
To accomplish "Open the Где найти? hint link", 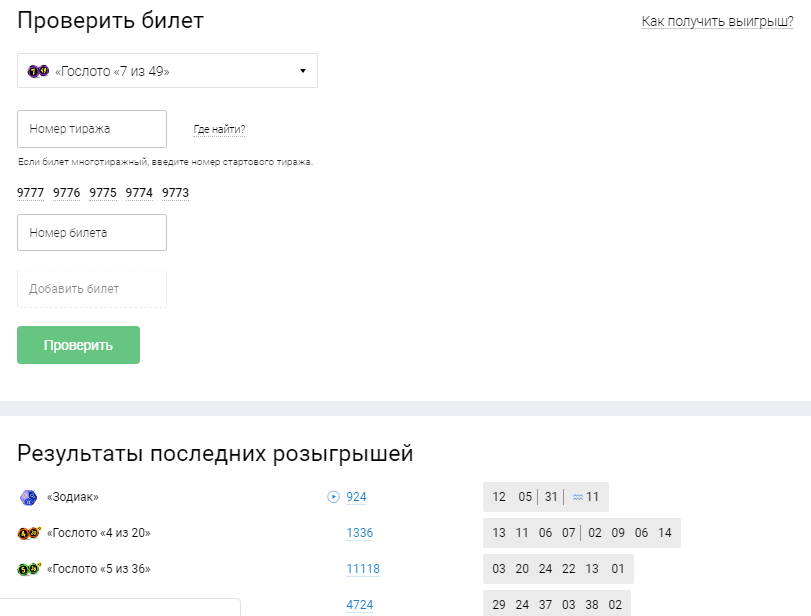I will click(219, 129).
